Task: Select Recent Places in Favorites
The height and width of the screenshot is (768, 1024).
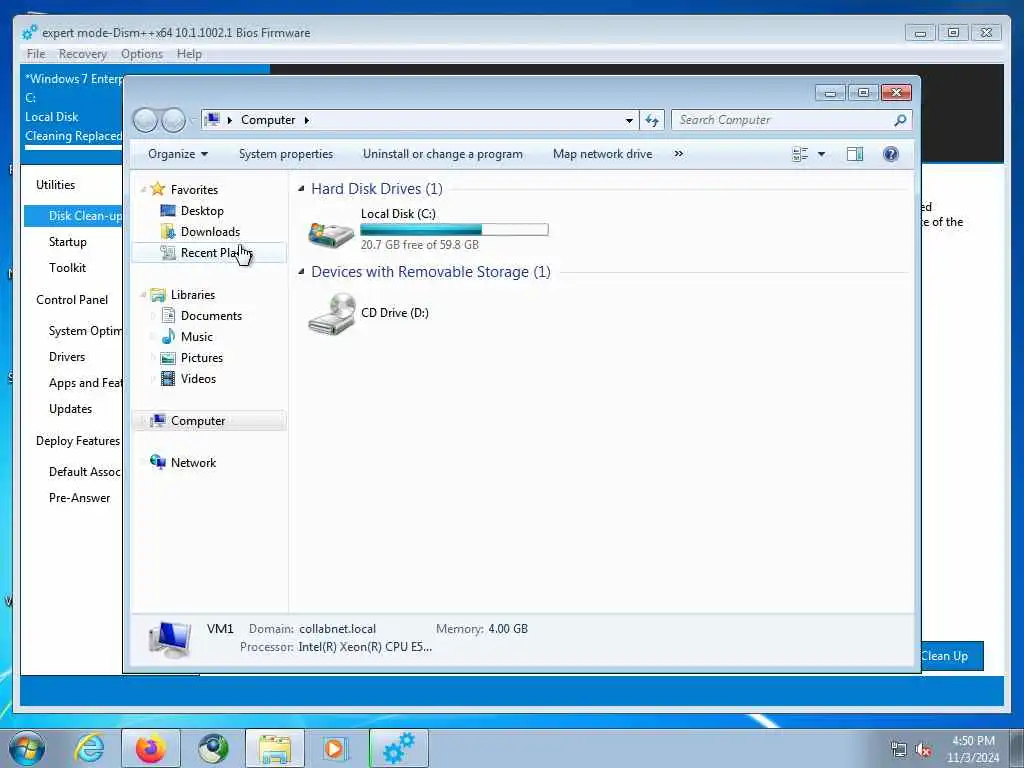Action: (209, 253)
